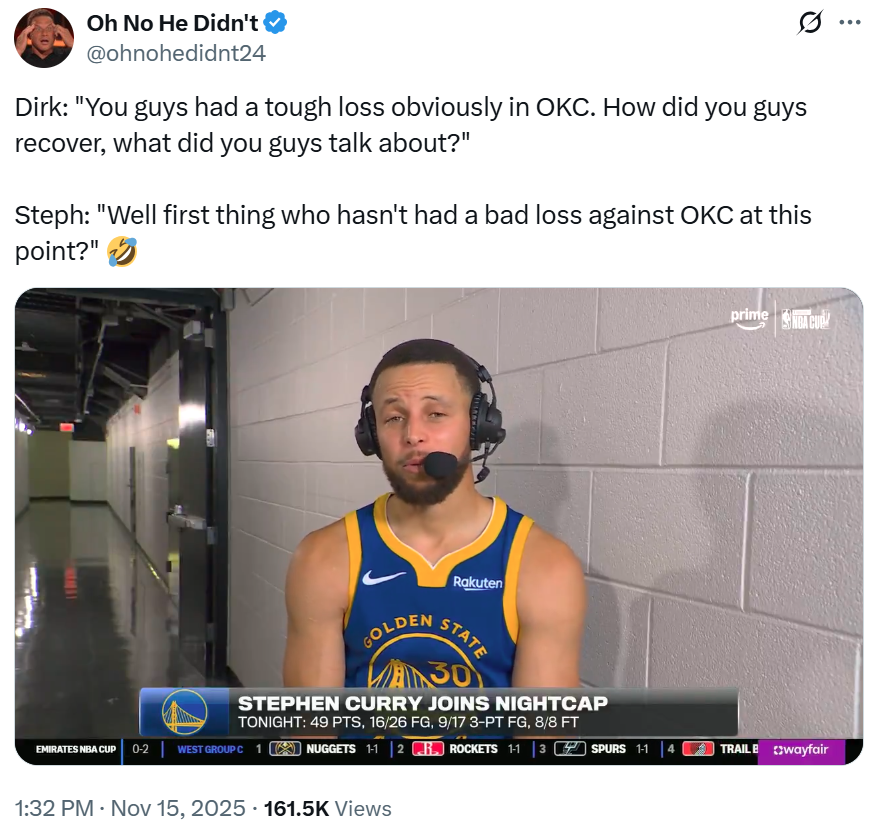Image resolution: width=886 pixels, height=821 pixels.
Task: Click the Oh No He Didn't display name
Action: pyautogui.click(x=172, y=23)
